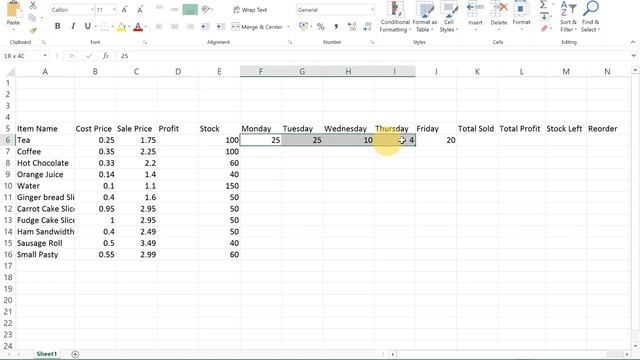Open Format as Table gallery
The image size is (640, 360).
(424, 17)
